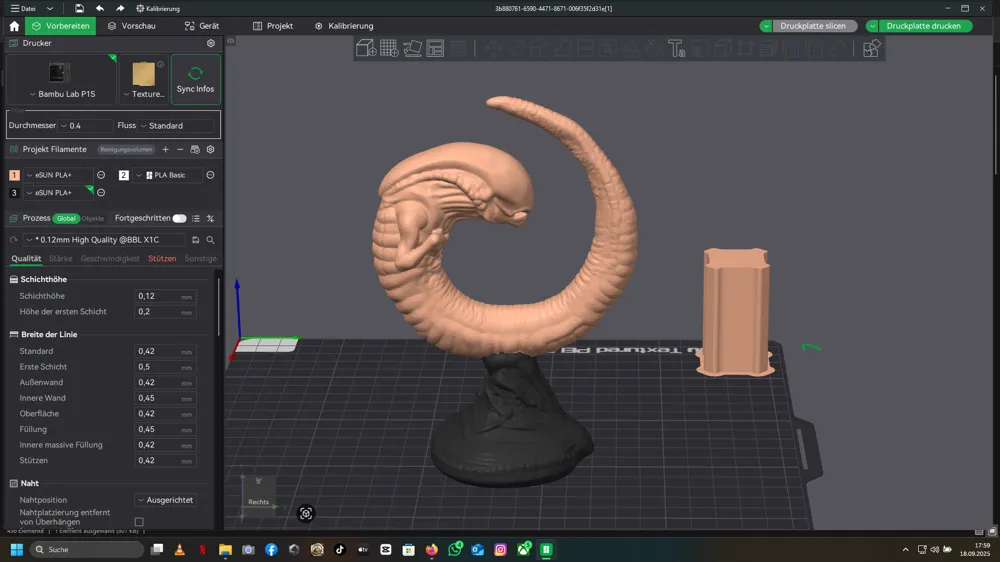Open the Sonstige settings tab
Screen dimensions: 1000x562
click(201, 258)
